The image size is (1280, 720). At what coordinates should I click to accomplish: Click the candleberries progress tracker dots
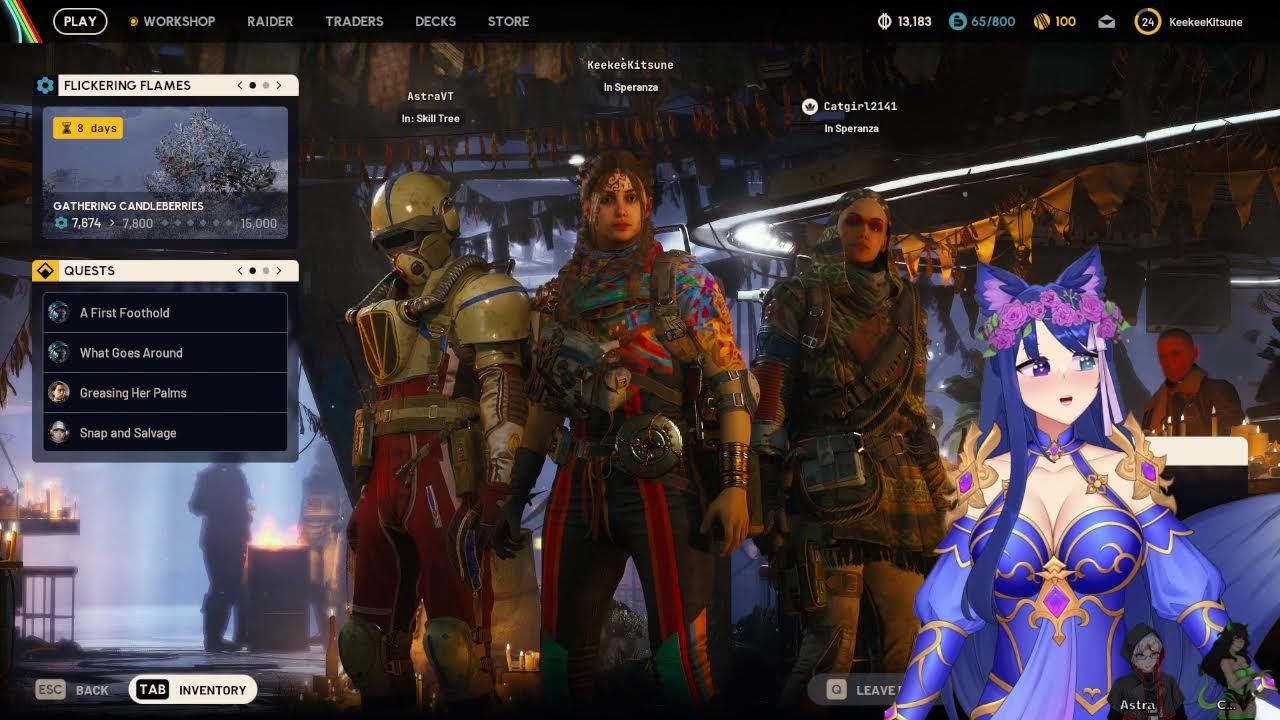click(196, 223)
